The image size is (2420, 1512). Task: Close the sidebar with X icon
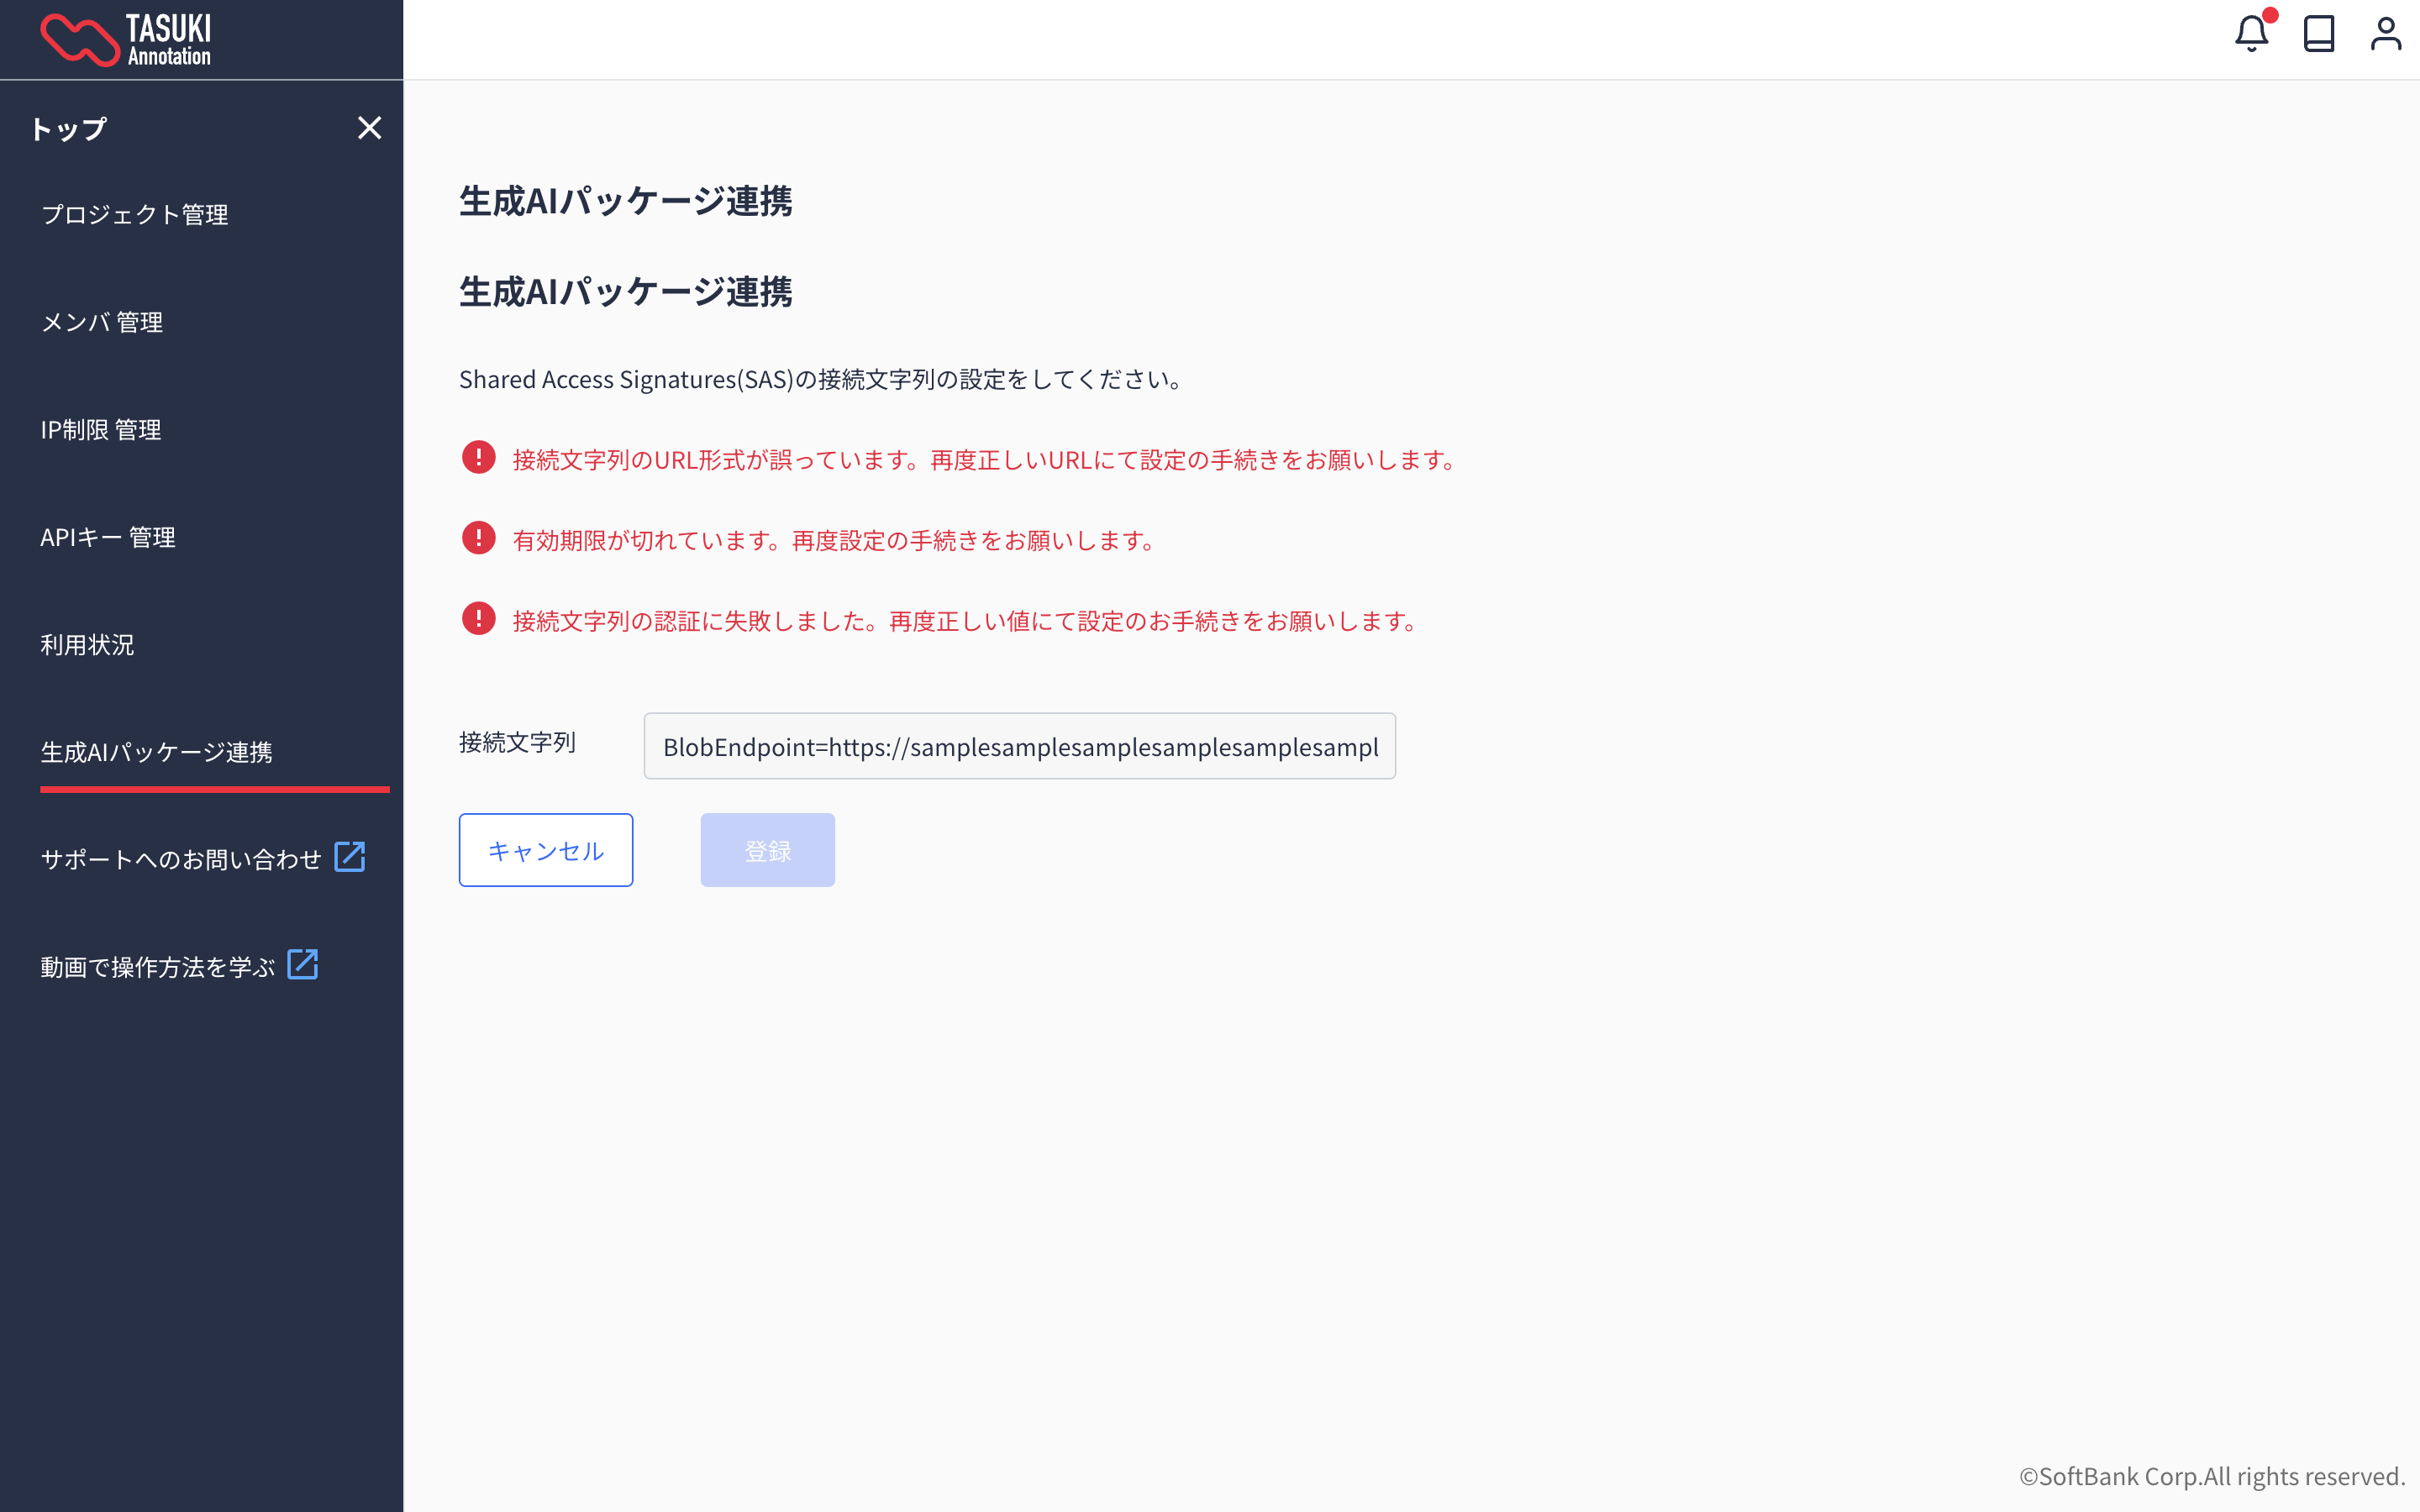click(x=369, y=128)
